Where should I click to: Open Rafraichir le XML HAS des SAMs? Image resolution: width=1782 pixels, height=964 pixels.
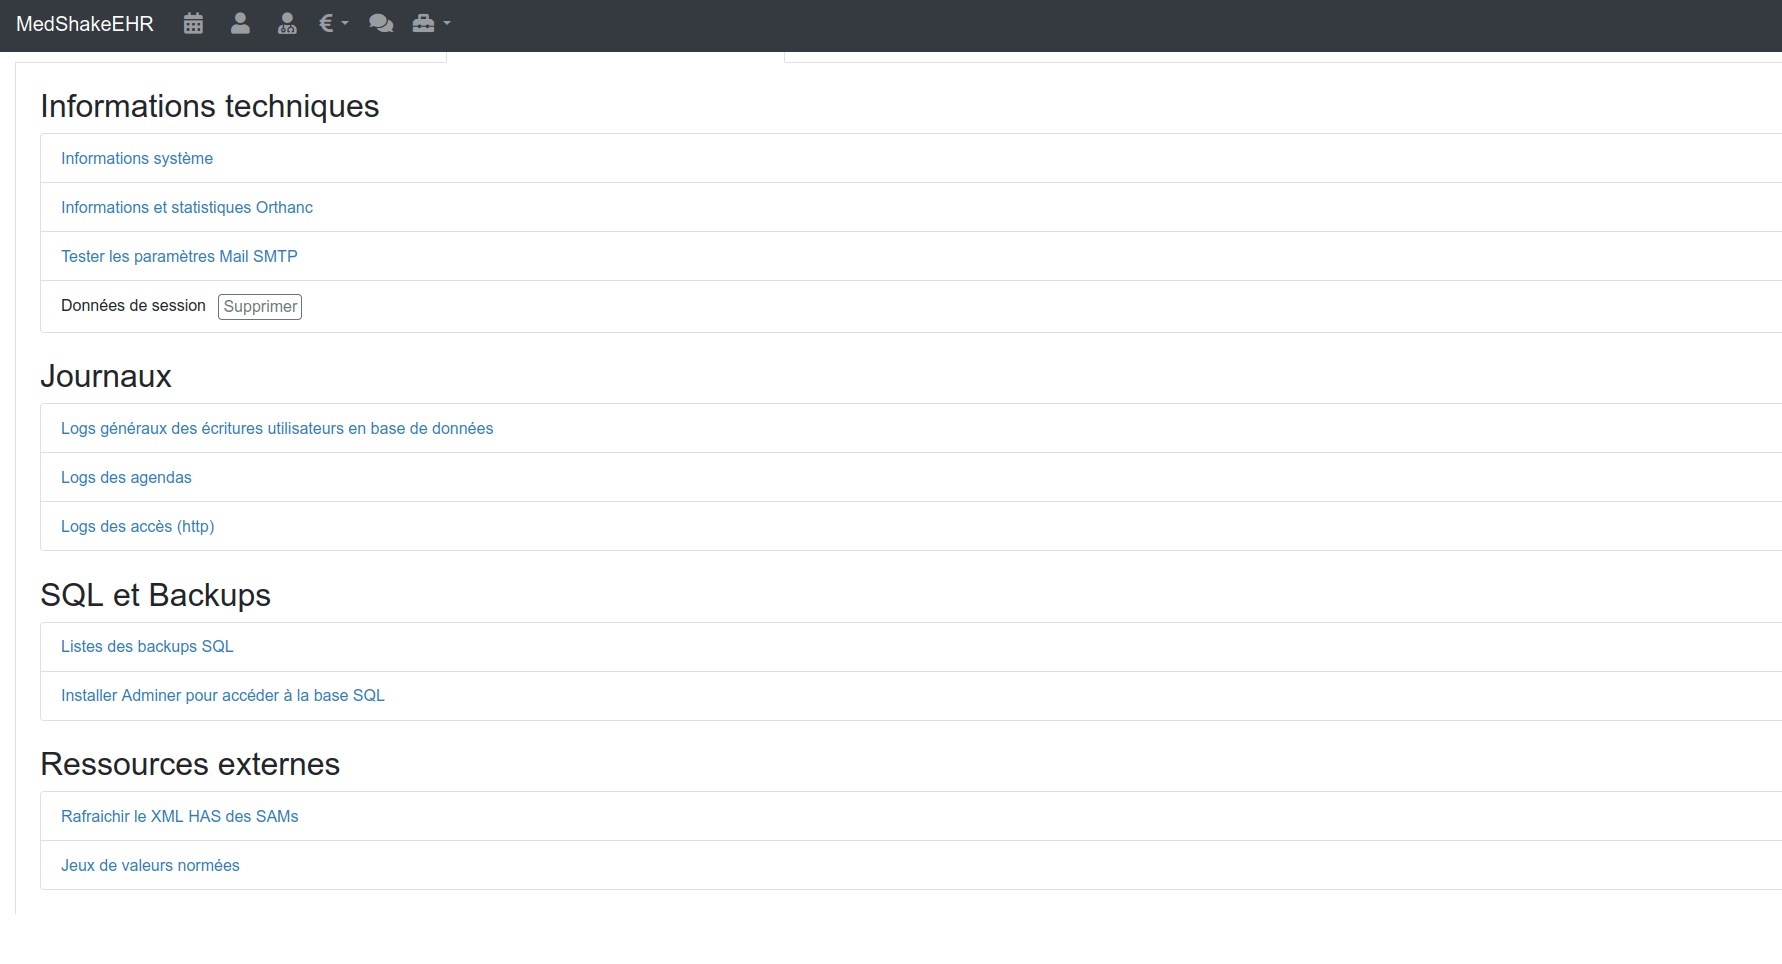[180, 816]
